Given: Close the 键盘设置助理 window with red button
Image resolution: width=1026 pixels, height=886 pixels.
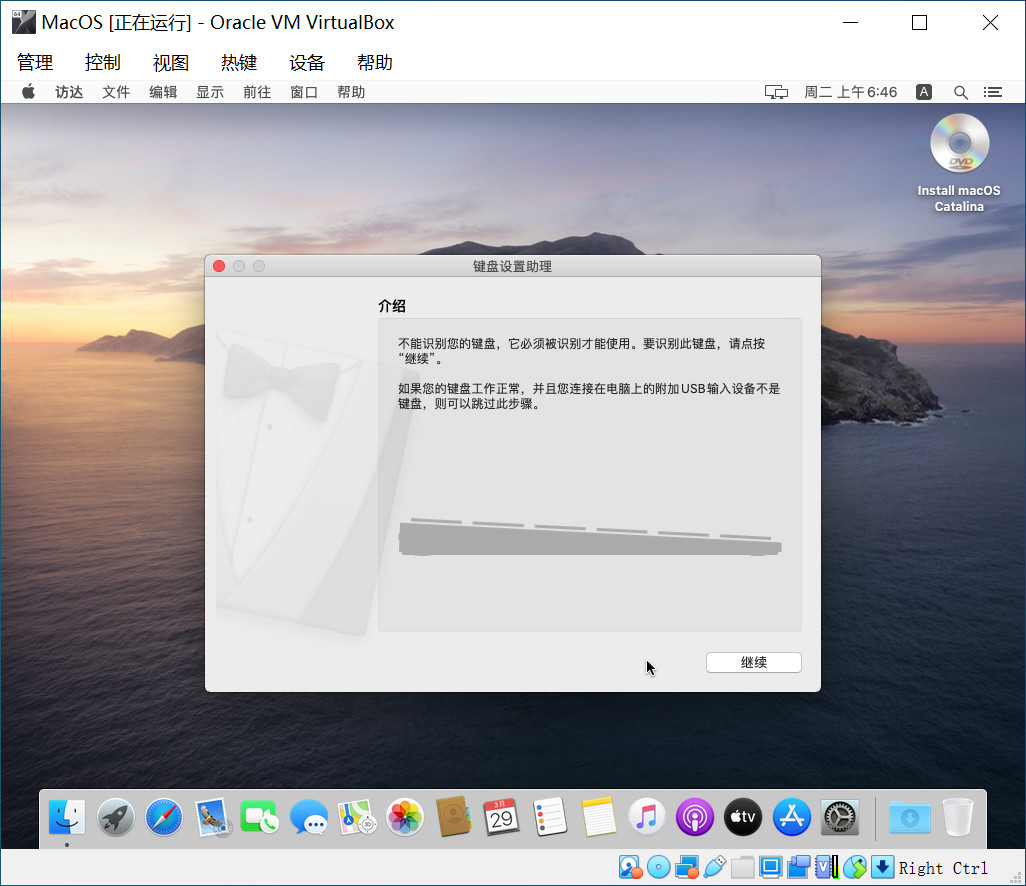Looking at the screenshot, I should coord(219,266).
